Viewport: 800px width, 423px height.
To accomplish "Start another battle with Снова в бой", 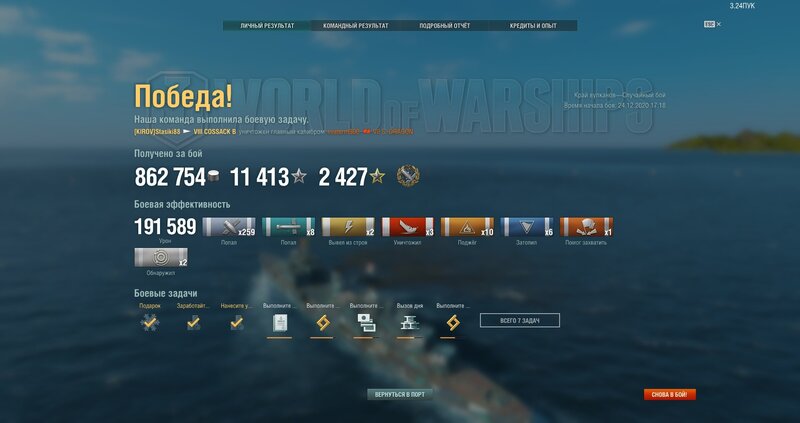I will (669, 394).
